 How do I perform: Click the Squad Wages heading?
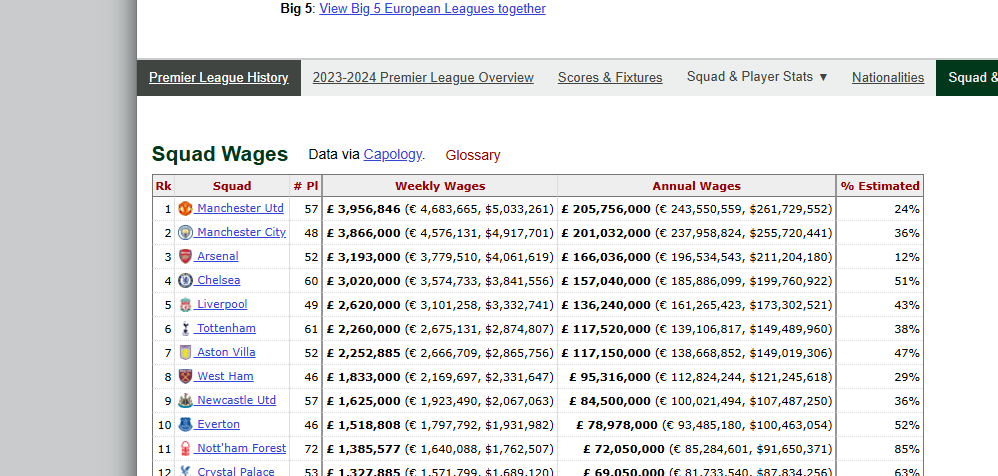pos(220,154)
